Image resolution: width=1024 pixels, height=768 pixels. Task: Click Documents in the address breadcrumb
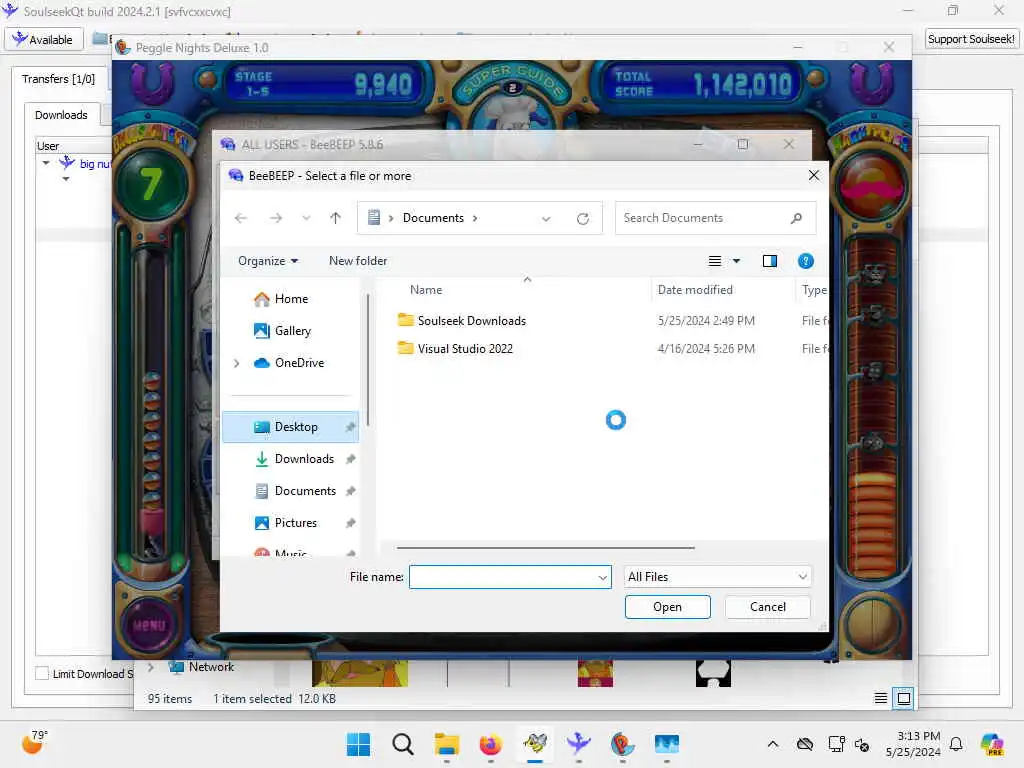coord(433,218)
